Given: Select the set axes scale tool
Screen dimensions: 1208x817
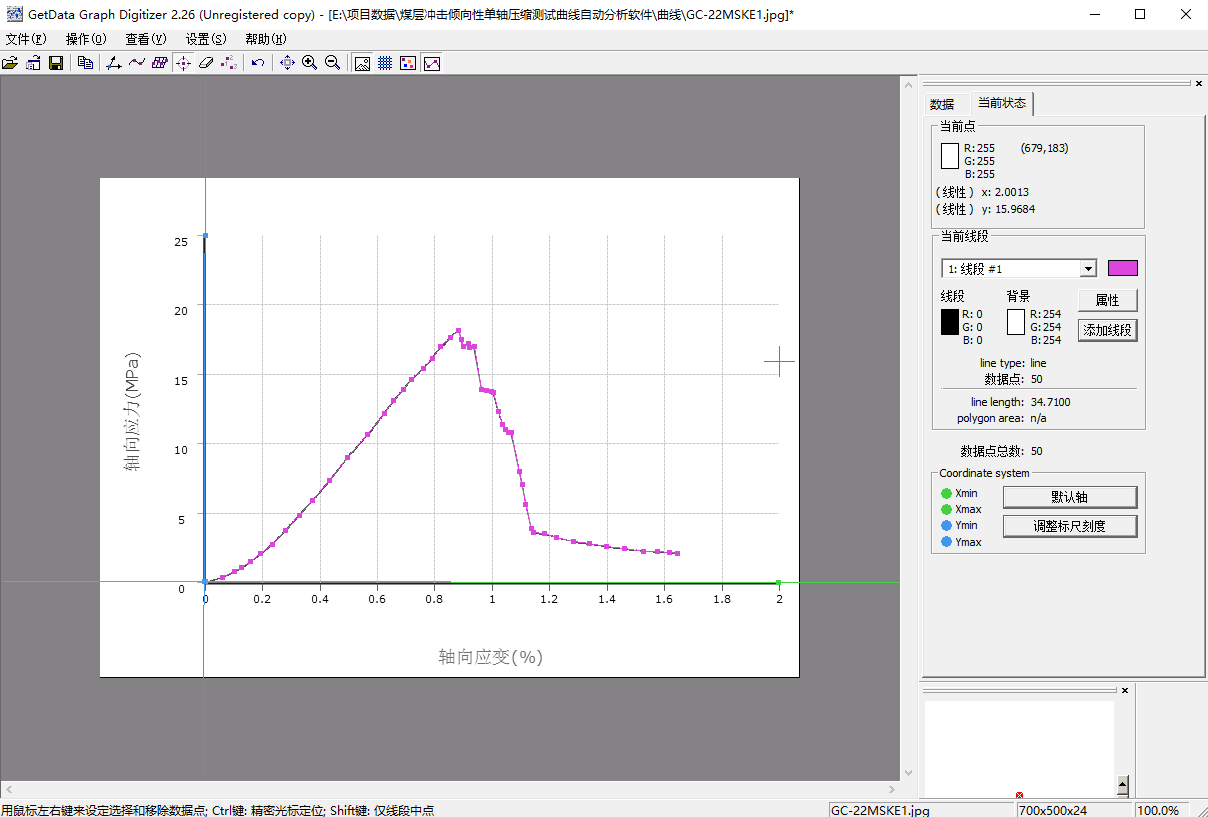Looking at the screenshot, I should coord(114,63).
